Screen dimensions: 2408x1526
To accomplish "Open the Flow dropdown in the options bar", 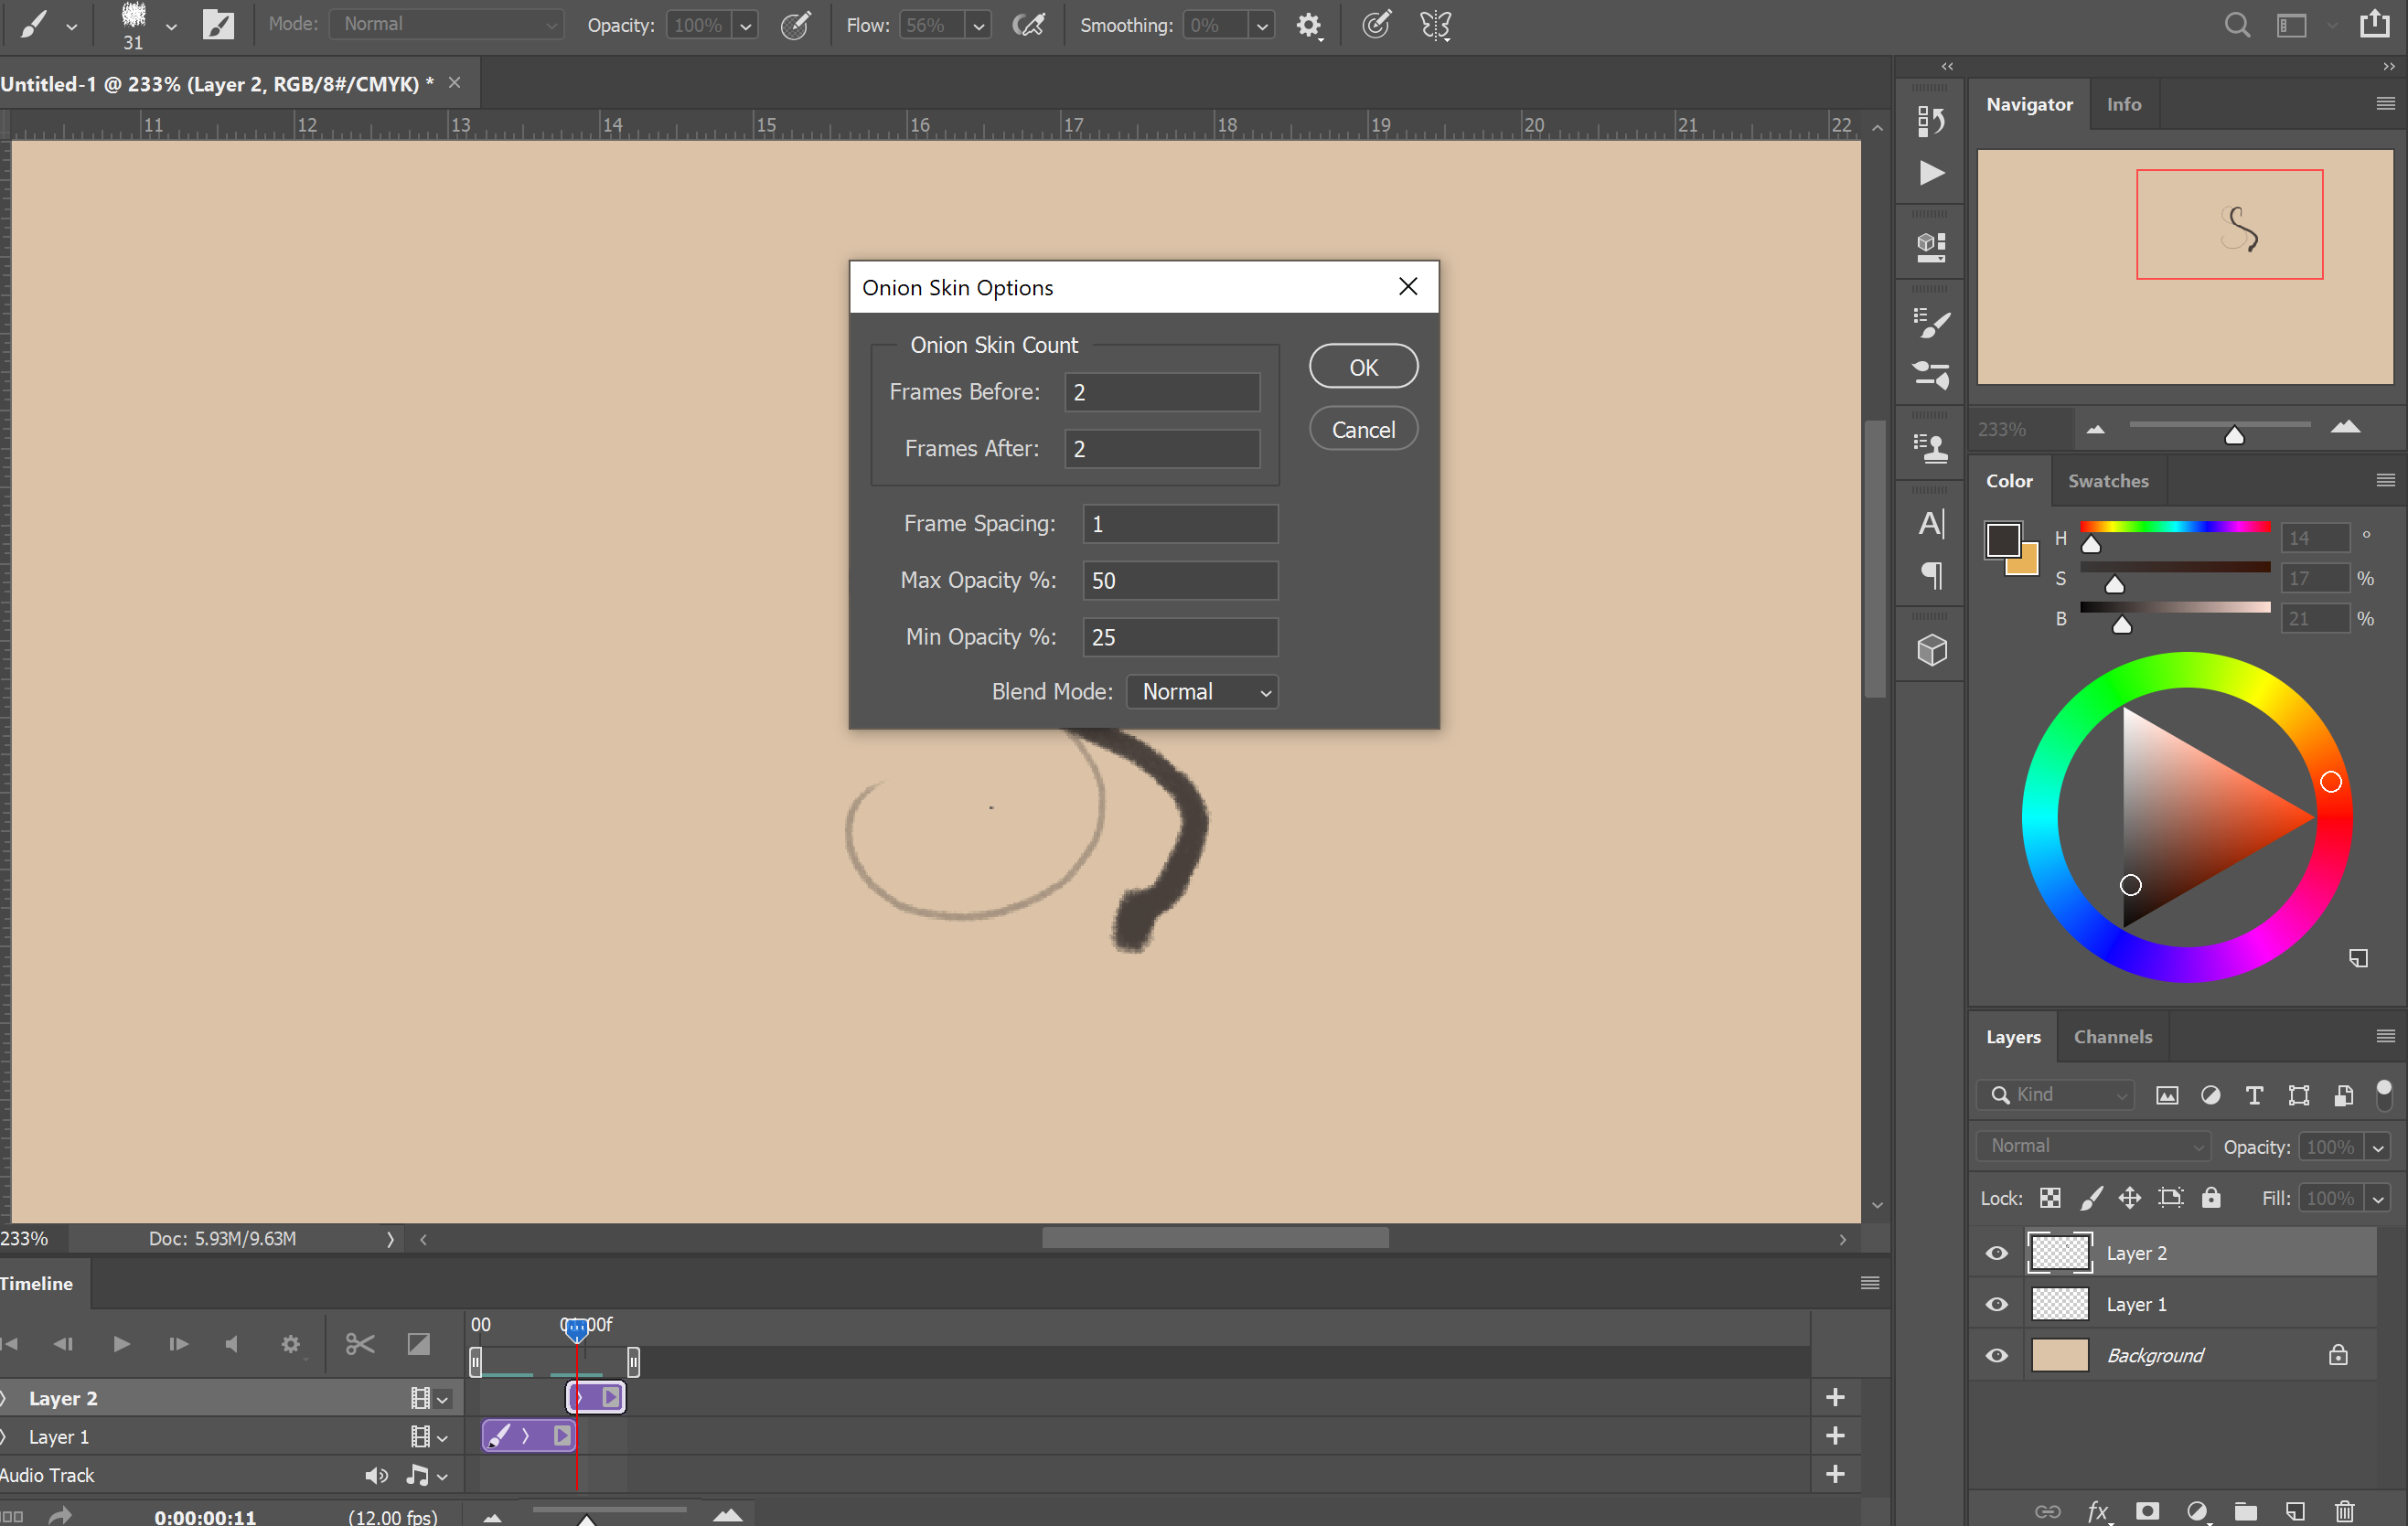I will 978,25.
